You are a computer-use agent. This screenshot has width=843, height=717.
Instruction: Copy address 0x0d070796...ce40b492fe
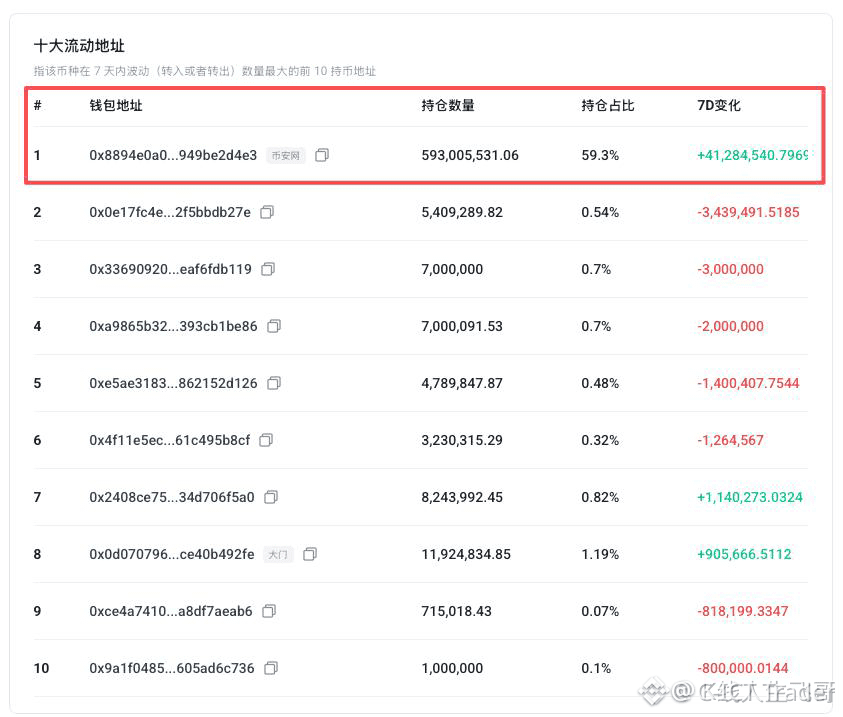310,554
